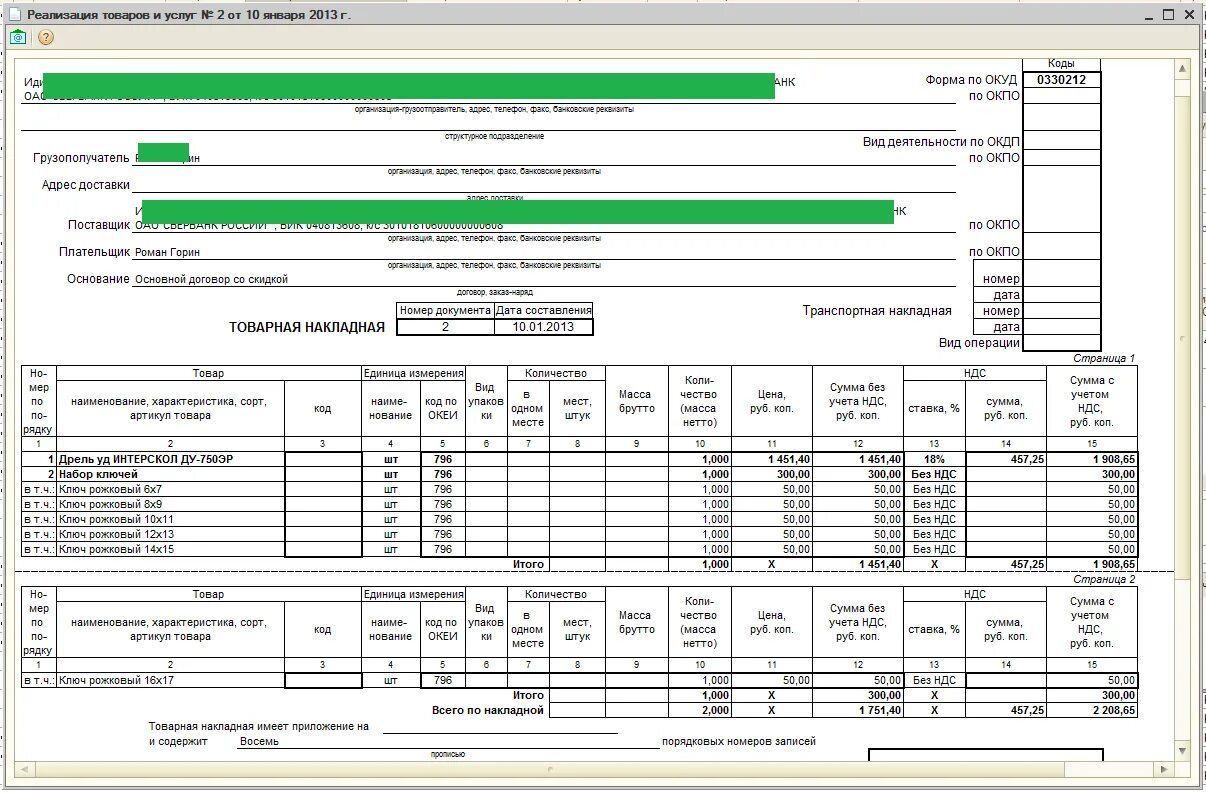Click the Страница 2 page marker

click(1104, 579)
